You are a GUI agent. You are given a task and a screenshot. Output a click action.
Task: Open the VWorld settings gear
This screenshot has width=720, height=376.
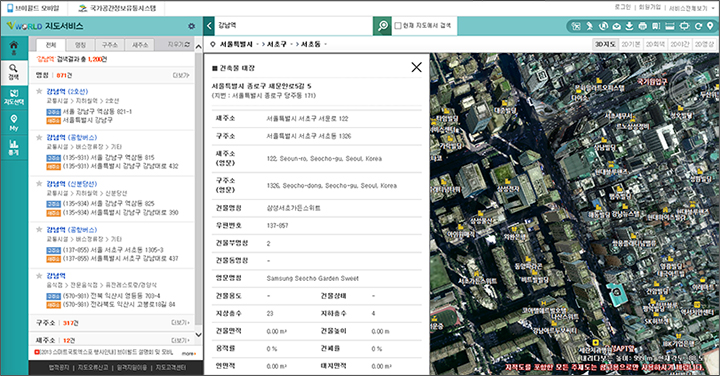pyautogui.click(x=191, y=26)
